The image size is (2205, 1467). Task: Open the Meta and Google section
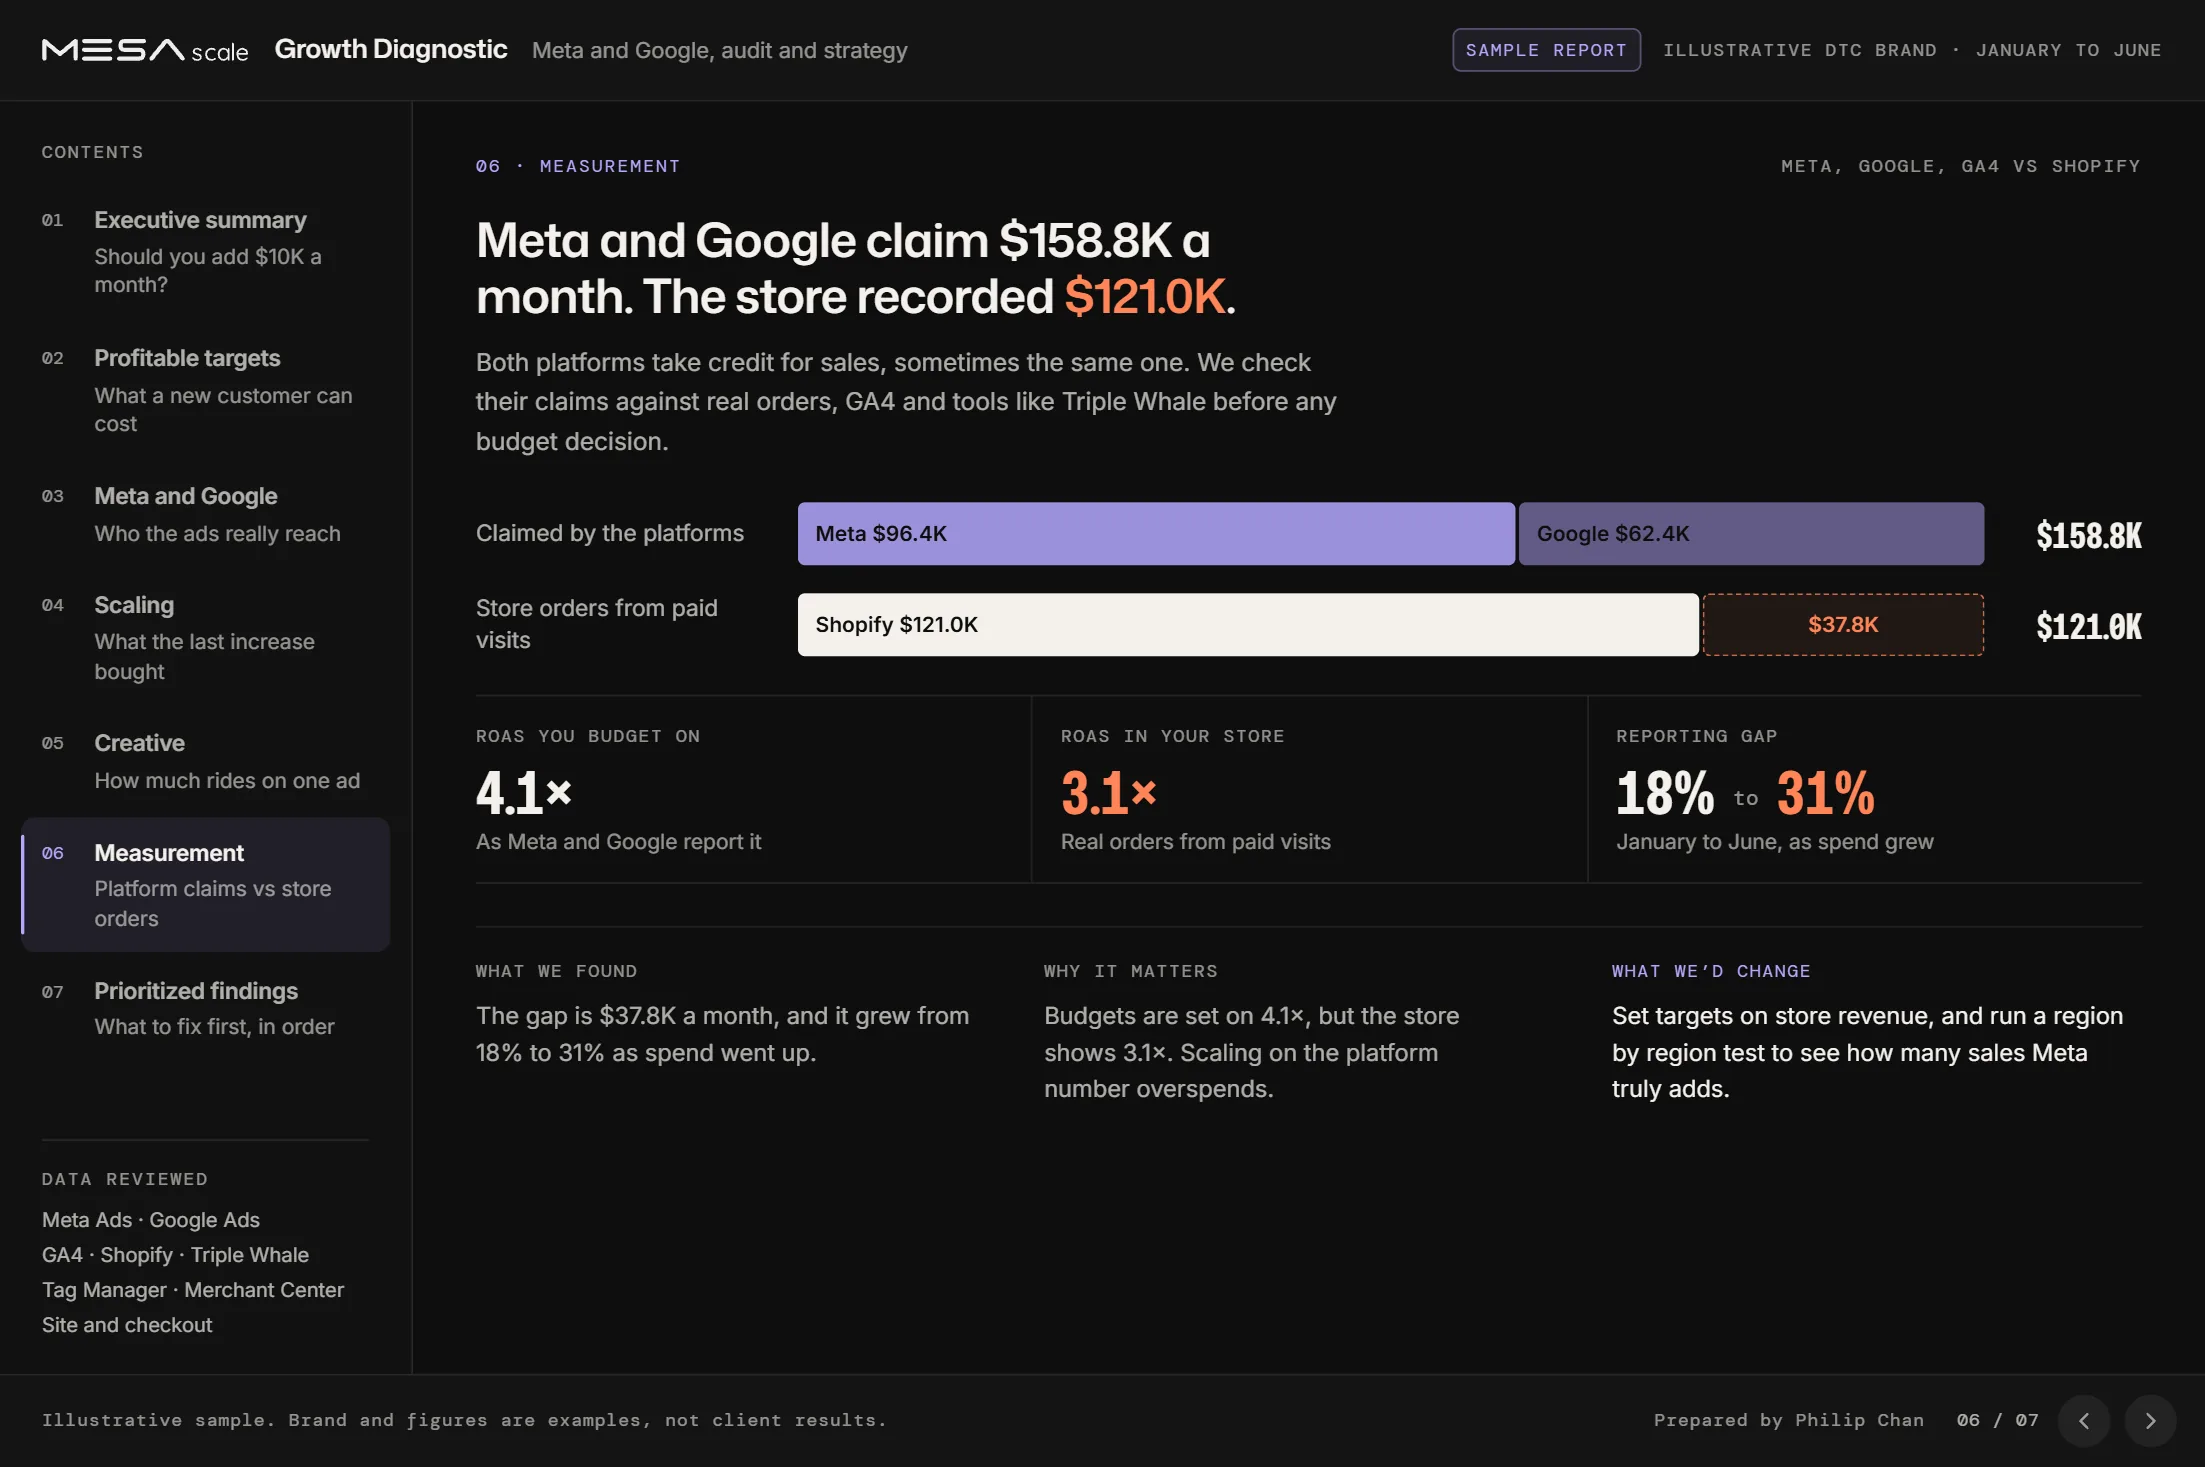click(x=205, y=515)
